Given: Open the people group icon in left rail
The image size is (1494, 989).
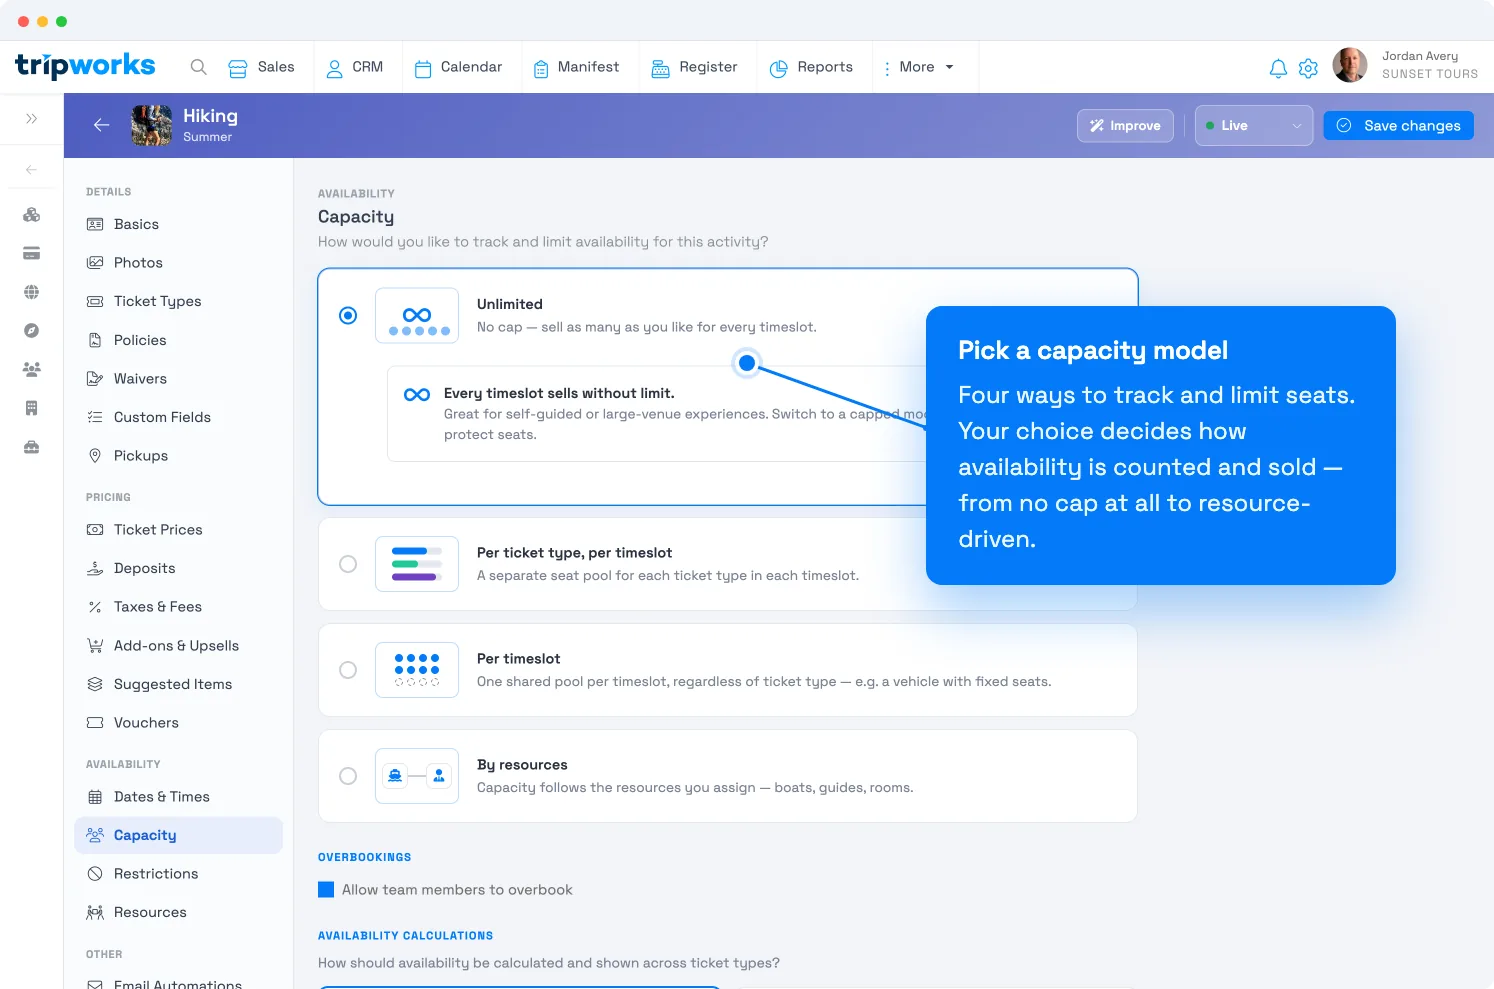Looking at the screenshot, I should click(x=32, y=370).
